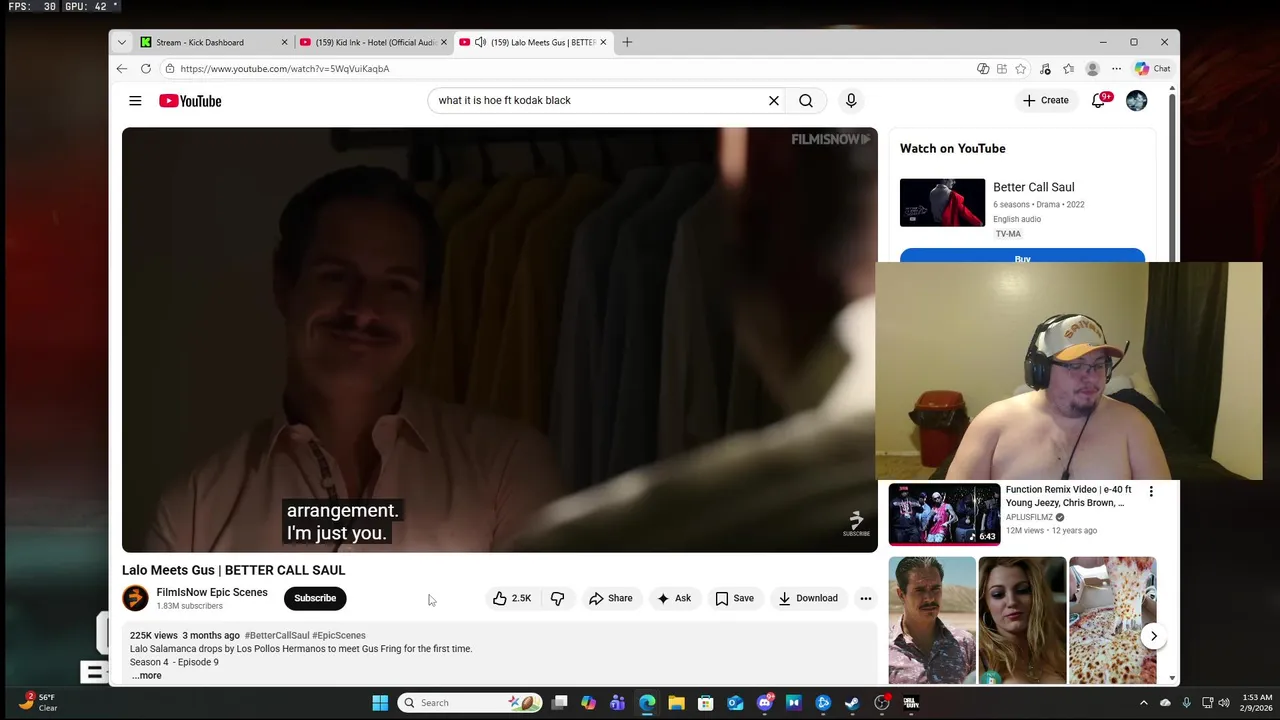
Task: Open Steam from taskbar
Action: pyautogui.click(x=852, y=703)
